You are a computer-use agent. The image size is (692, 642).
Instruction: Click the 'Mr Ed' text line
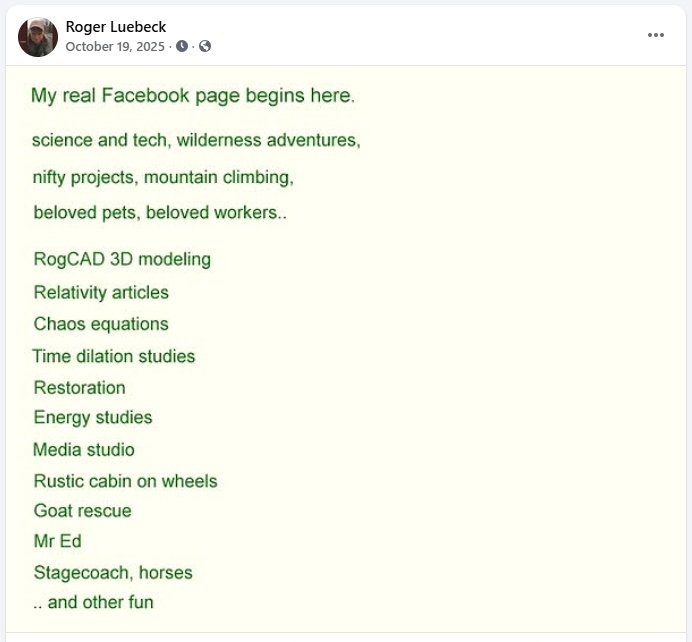coord(57,541)
